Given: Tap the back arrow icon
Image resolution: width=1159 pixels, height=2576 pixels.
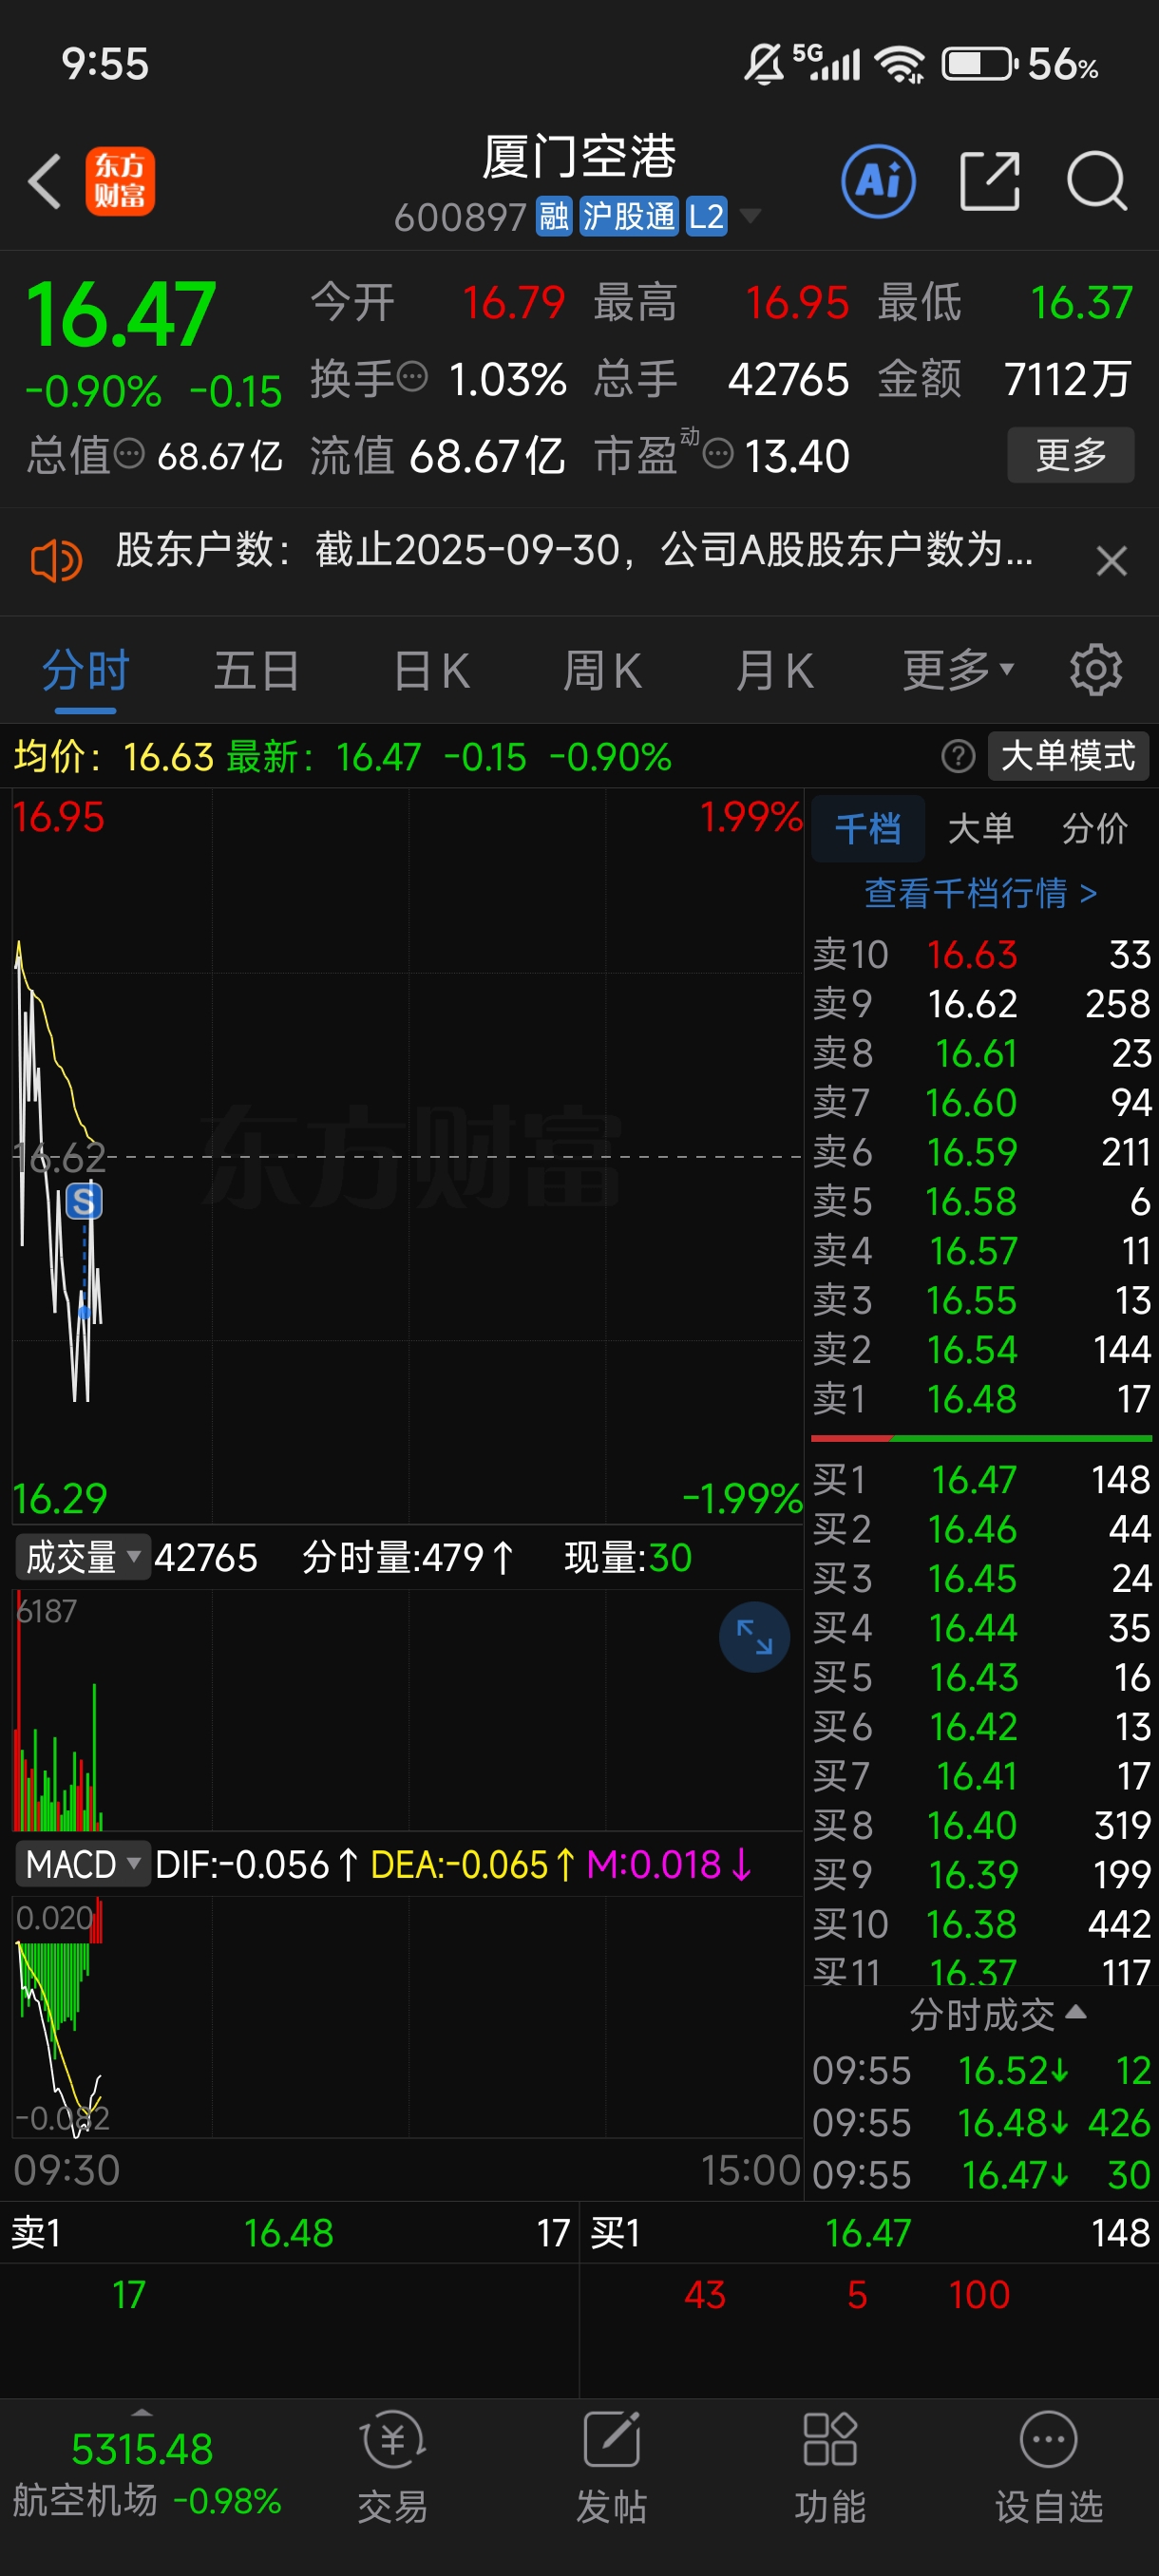Looking at the screenshot, I should pyautogui.click(x=44, y=181).
